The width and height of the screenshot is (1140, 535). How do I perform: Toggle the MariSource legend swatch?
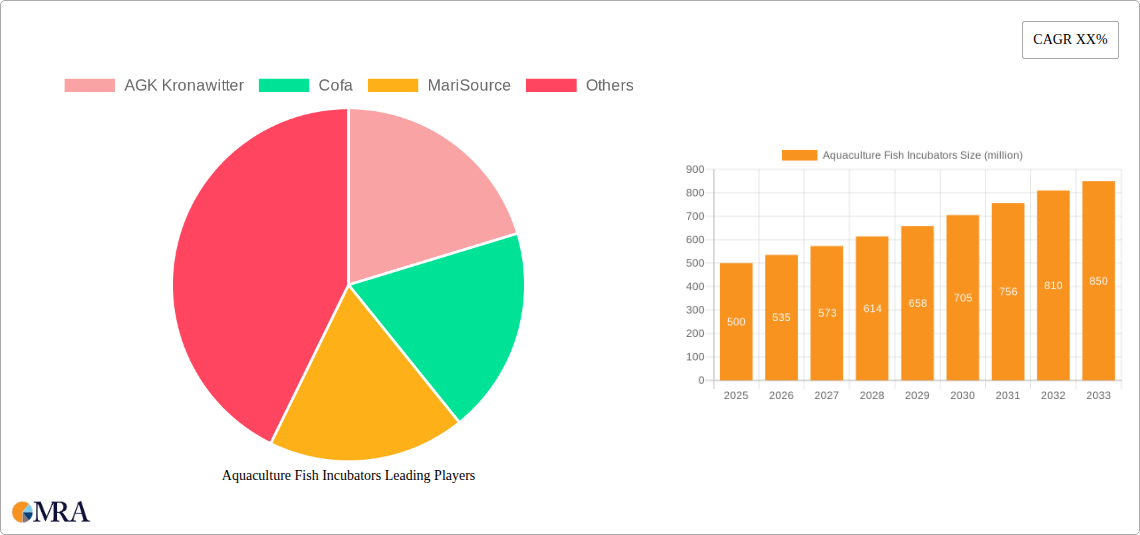[x=393, y=86]
